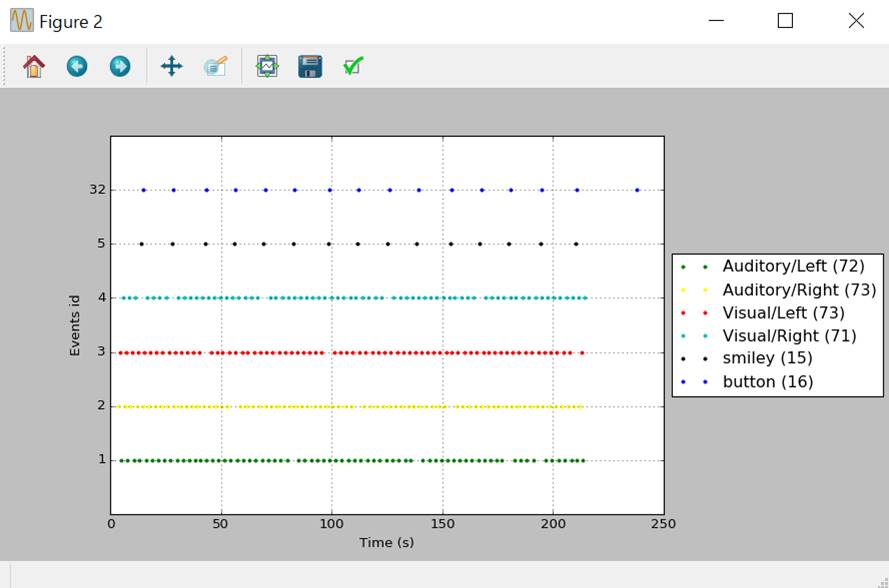Close the Figure 2 window
Viewport: 889px width, 588px height.
coord(856,21)
